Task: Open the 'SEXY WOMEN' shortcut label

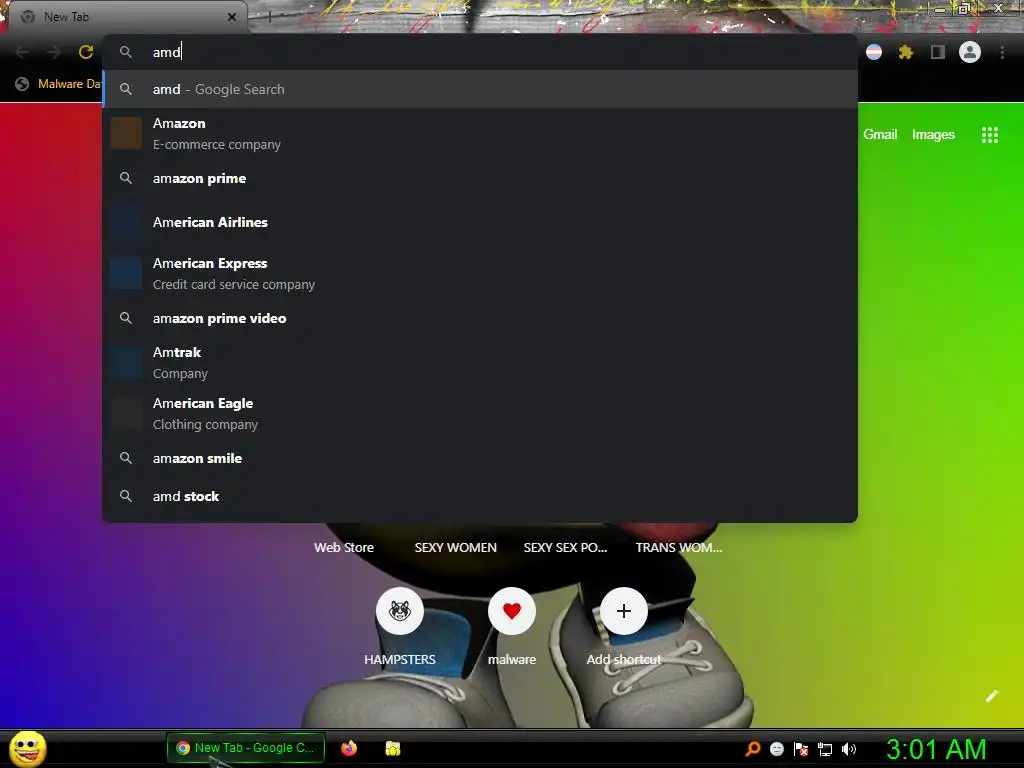Action: click(x=455, y=547)
